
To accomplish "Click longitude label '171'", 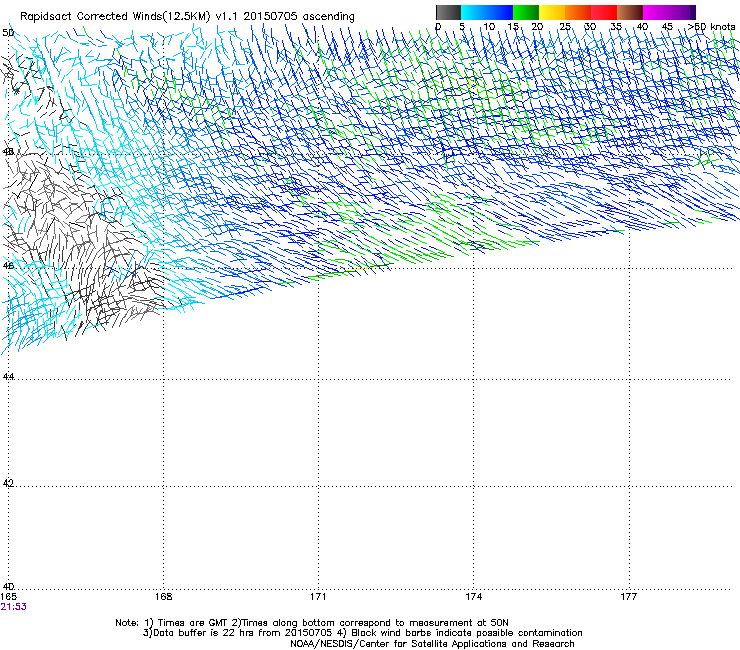I will pos(318,597).
